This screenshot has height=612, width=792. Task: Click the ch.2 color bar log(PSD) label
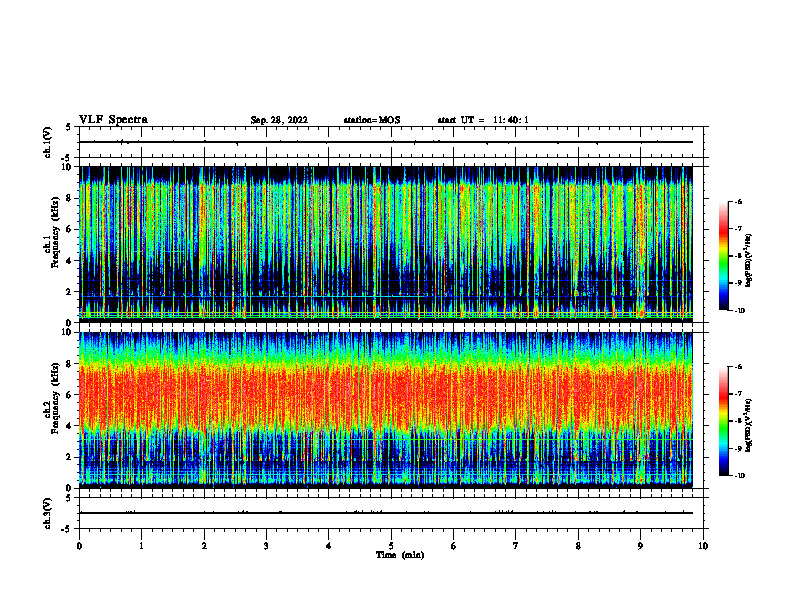[x=749, y=425]
